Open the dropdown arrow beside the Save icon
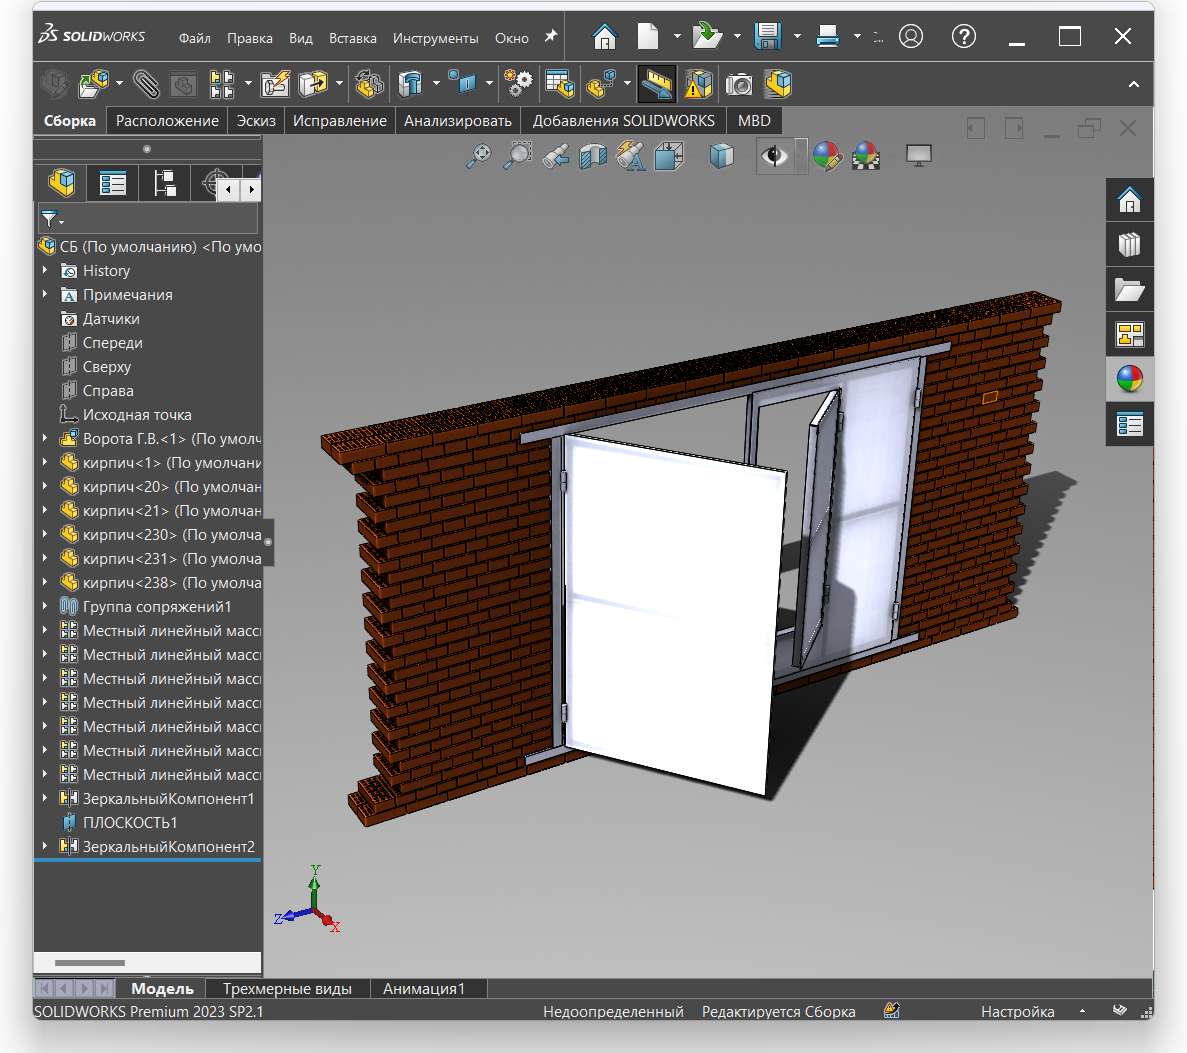Image resolution: width=1187 pixels, height=1053 pixels. tap(797, 37)
